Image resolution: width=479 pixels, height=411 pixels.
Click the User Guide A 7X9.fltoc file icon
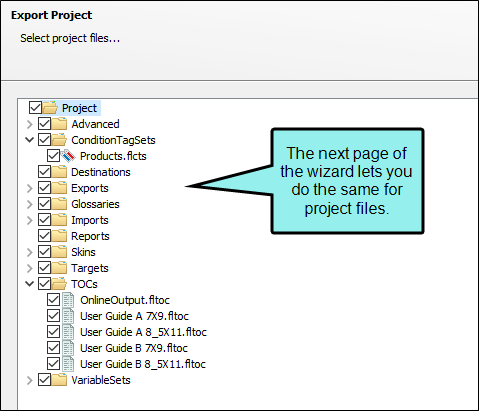(x=68, y=316)
